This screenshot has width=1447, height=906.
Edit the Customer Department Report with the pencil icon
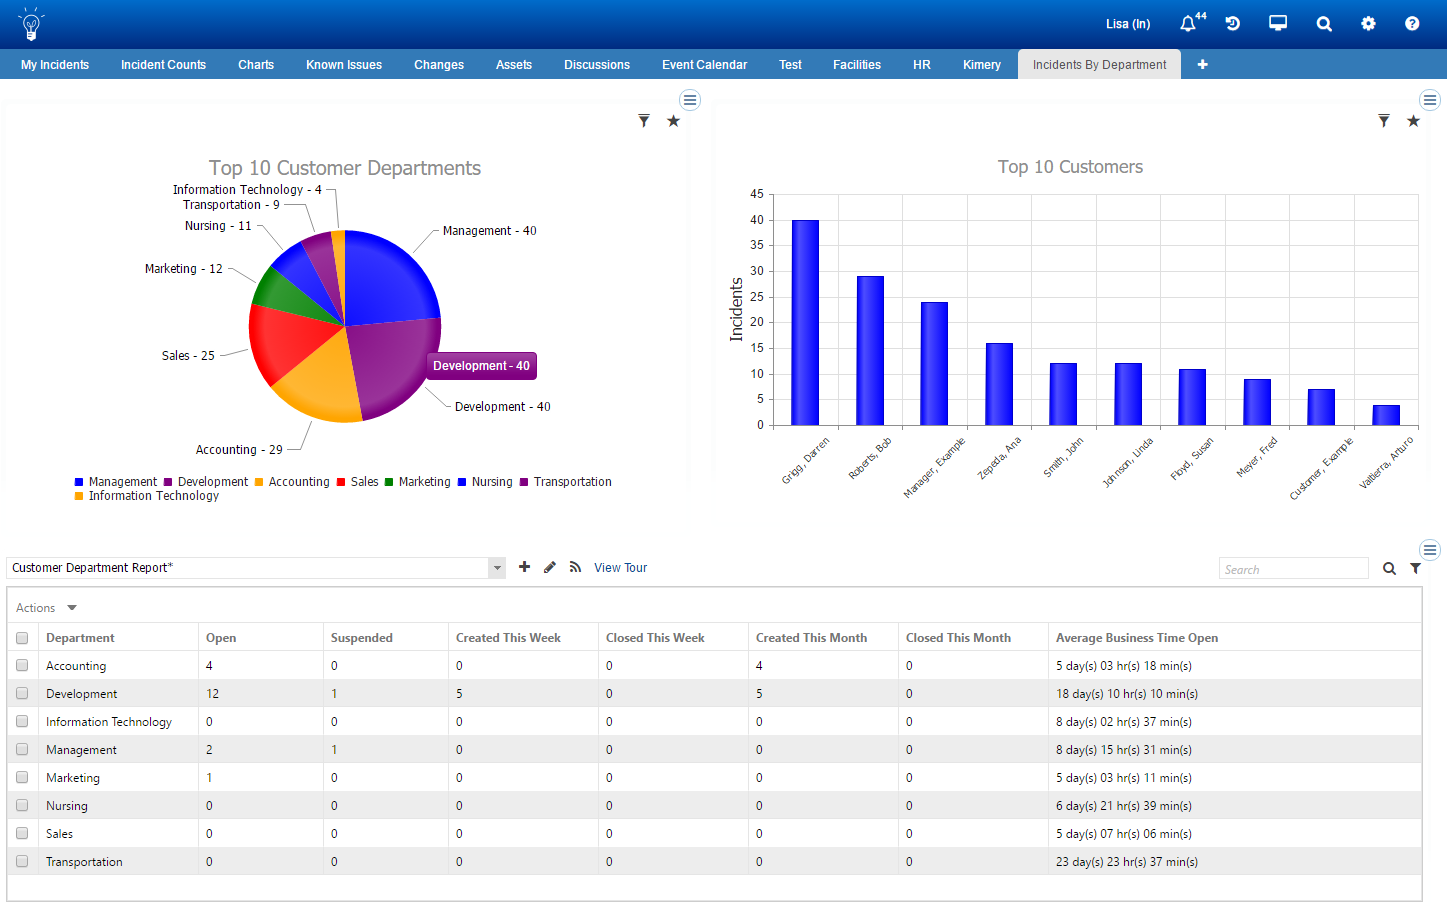pyautogui.click(x=549, y=567)
